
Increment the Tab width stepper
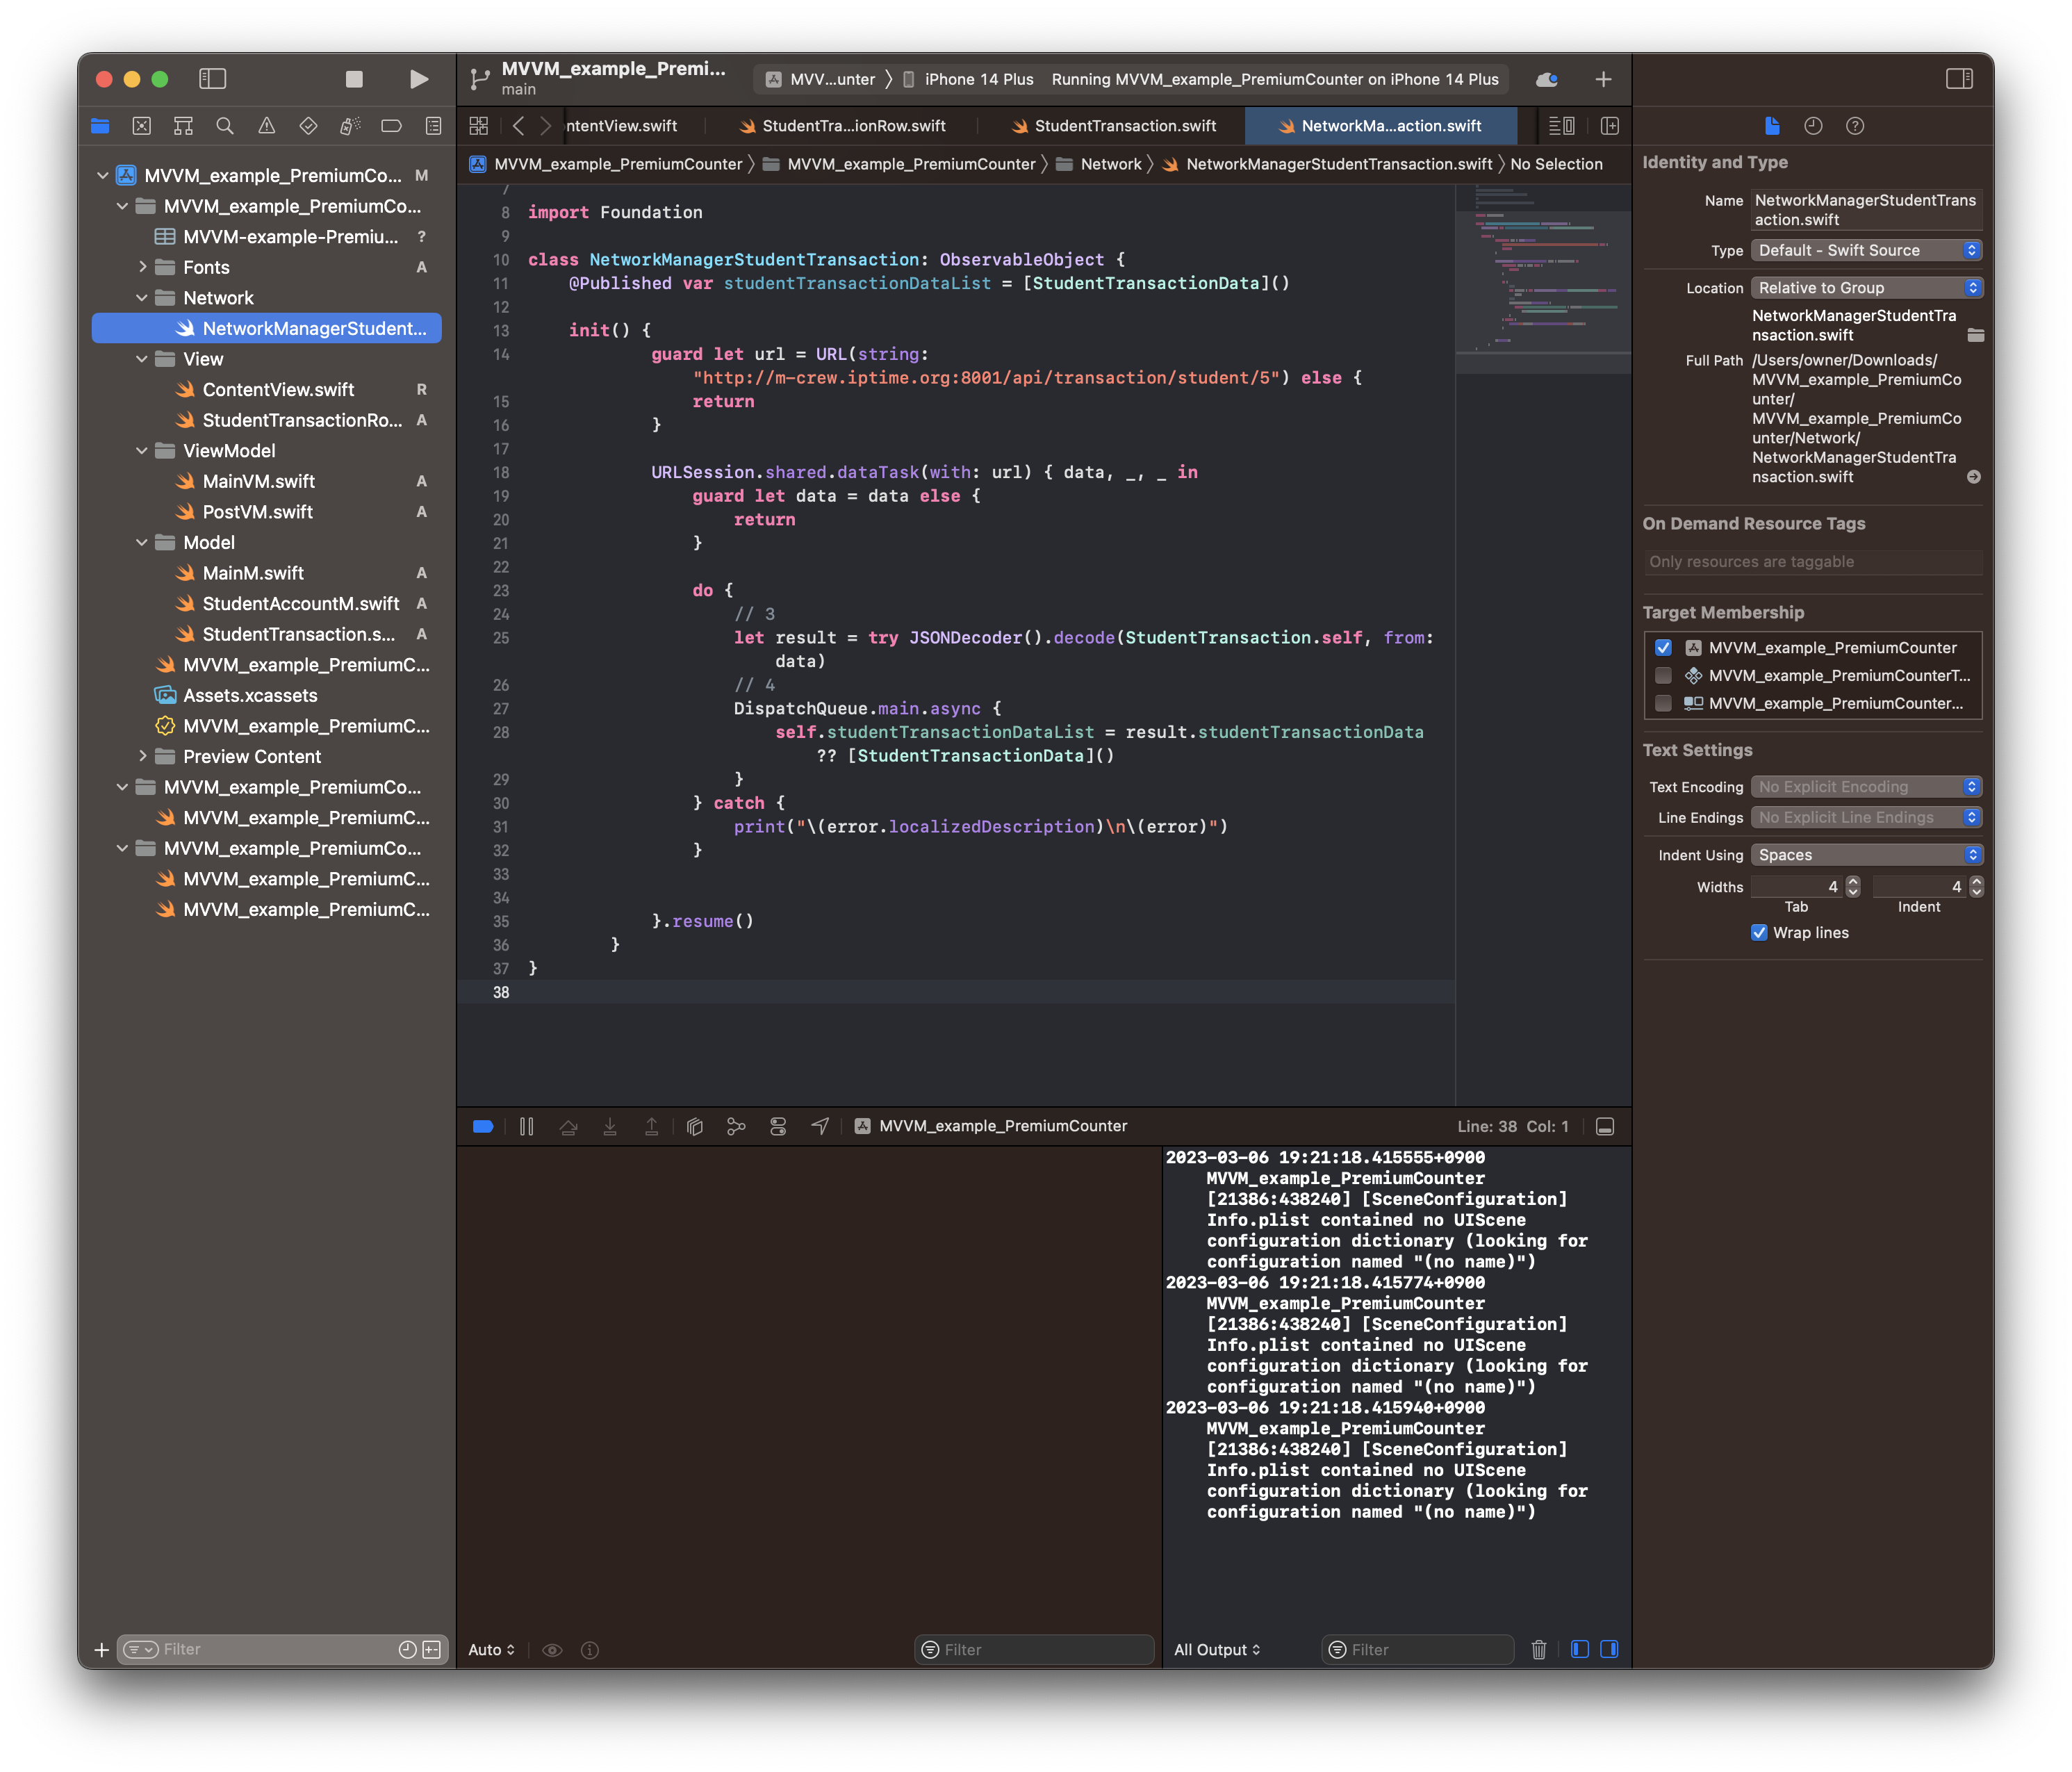click(x=1853, y=882)
